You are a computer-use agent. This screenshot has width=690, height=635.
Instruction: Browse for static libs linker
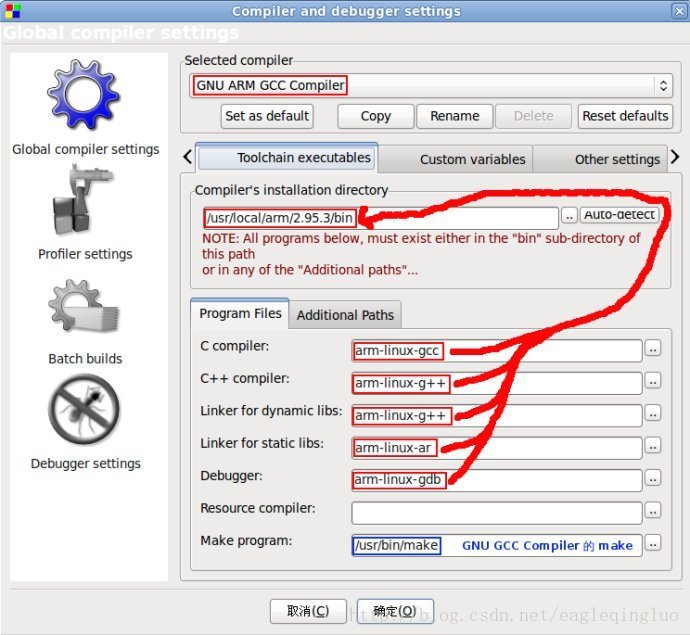653,446
